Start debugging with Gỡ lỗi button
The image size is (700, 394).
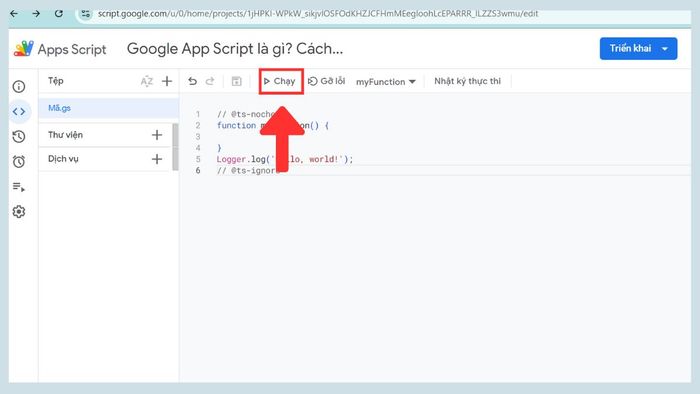tap(326, 81)
